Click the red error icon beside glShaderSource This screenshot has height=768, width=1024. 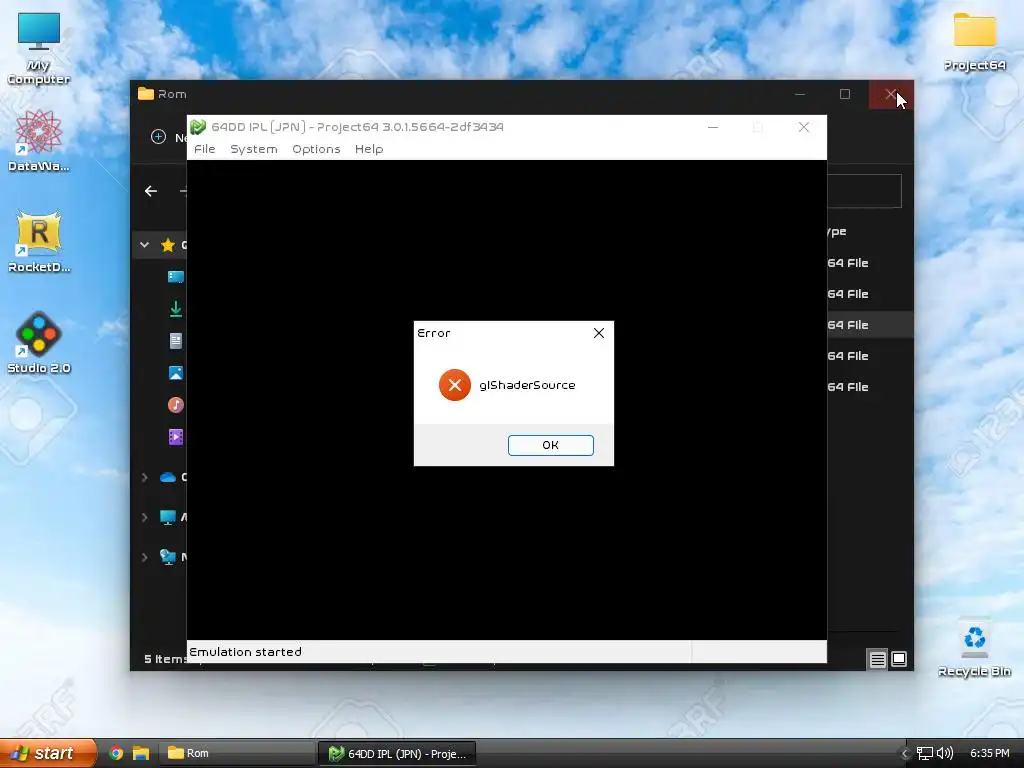[455, 385]
